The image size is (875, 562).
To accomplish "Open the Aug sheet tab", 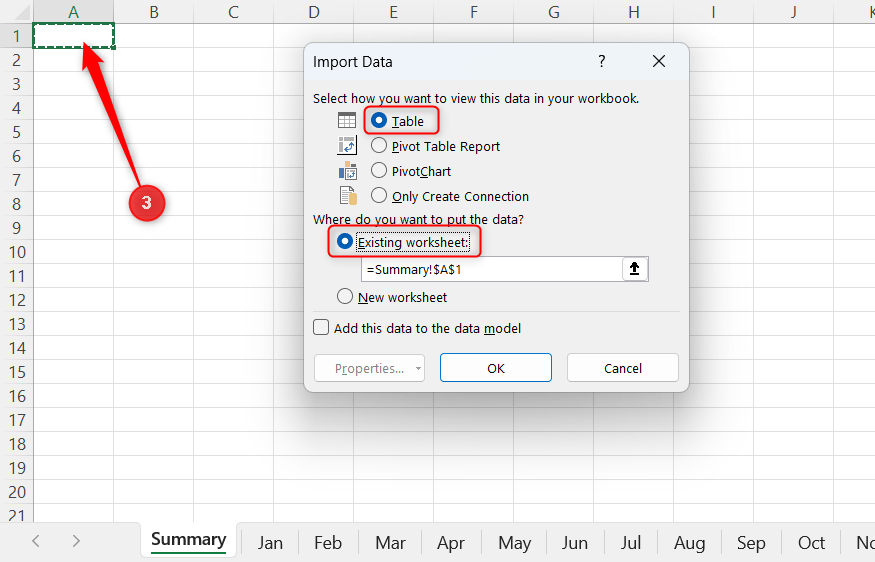I will 690,542.
